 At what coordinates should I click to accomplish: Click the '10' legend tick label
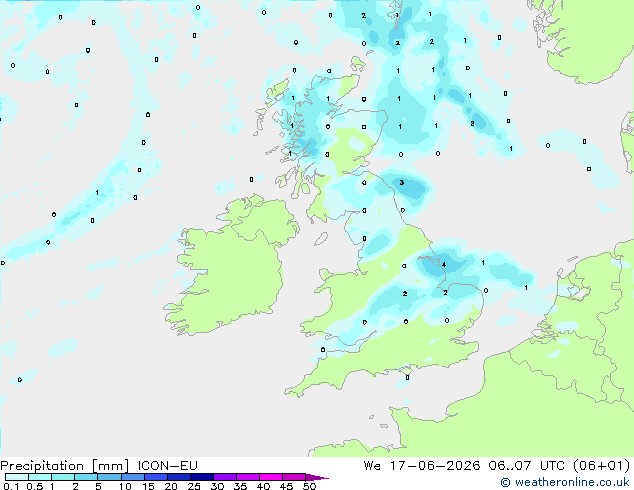tap(125, 486)
